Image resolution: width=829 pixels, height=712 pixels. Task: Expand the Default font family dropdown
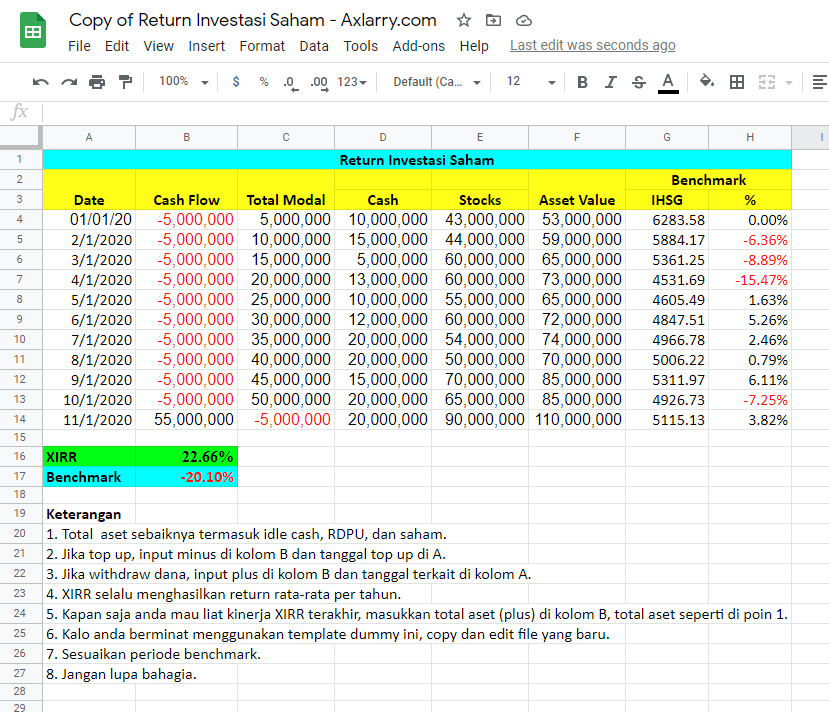point(437,82)
